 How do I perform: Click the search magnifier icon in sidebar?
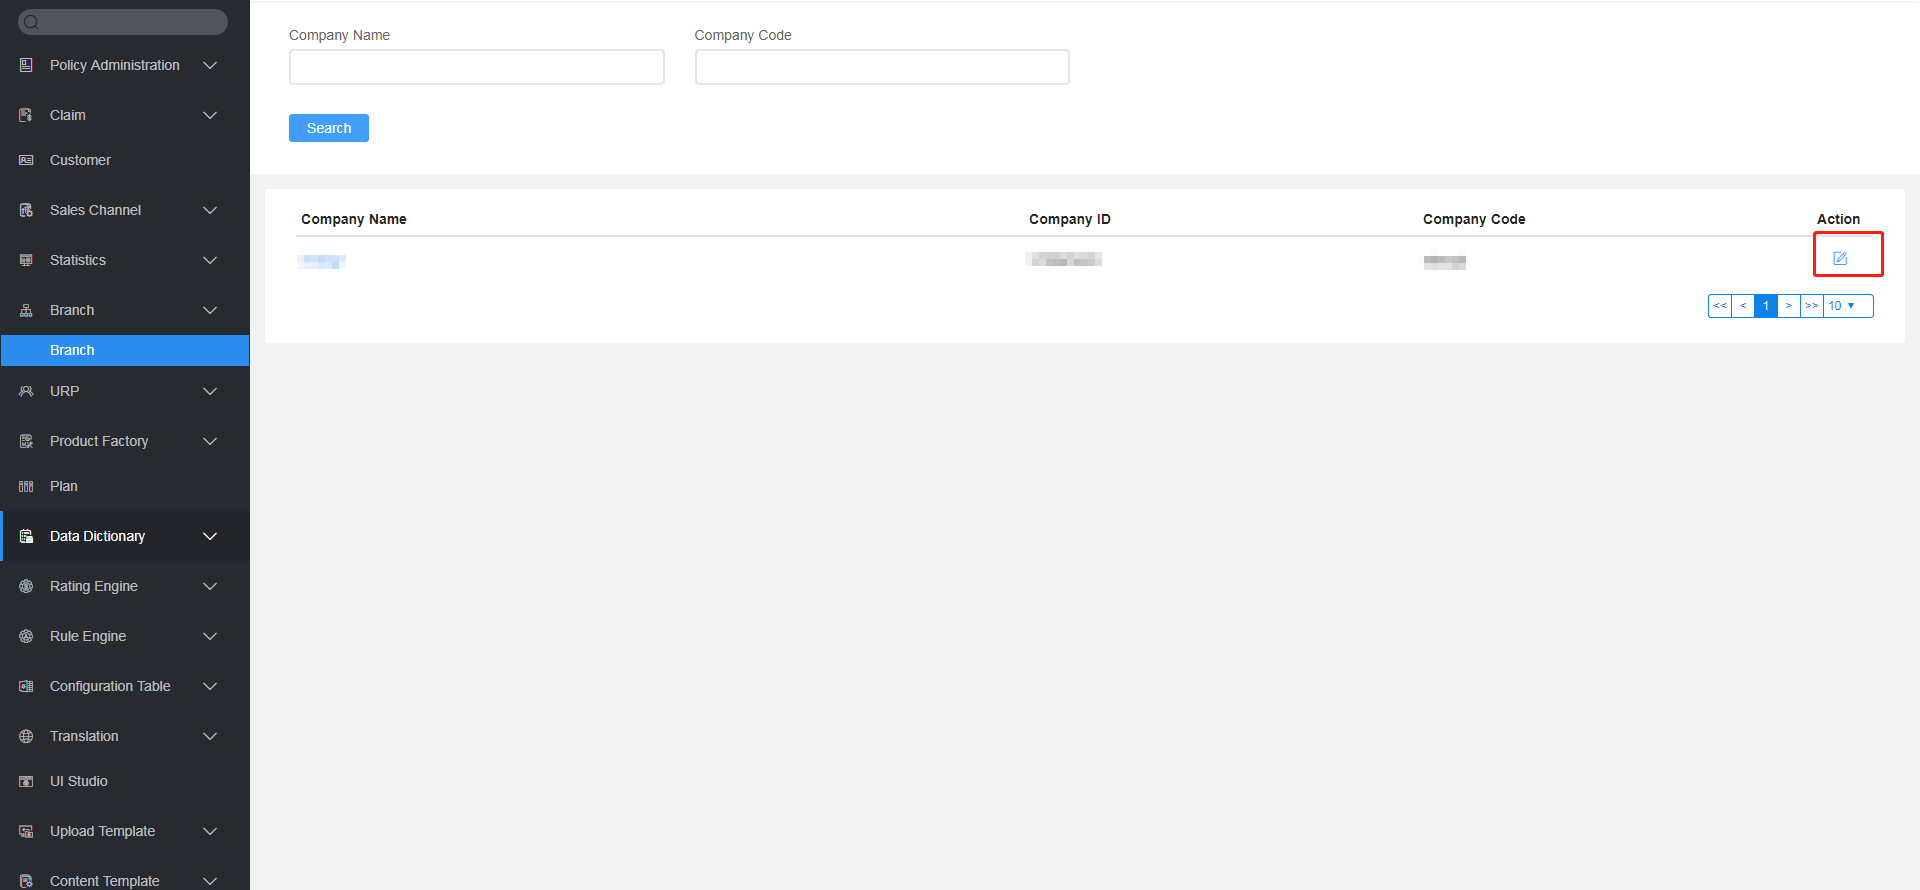(x=31, y=22)
